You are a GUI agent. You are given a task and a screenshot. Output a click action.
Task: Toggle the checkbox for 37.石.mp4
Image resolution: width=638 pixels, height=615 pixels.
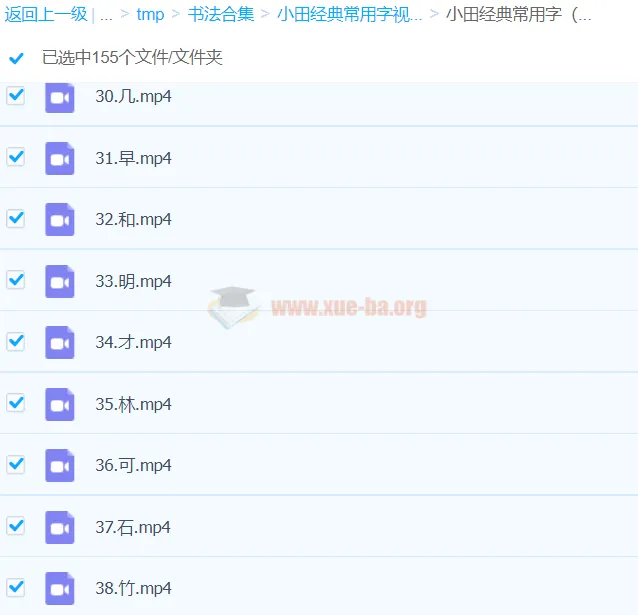pyautogui.click(x=16, y=525)
